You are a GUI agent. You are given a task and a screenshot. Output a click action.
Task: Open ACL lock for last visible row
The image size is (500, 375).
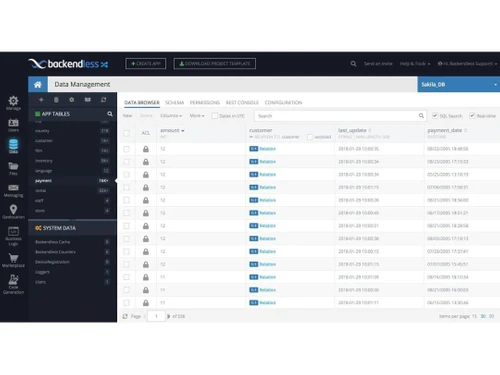coord(146,303)
